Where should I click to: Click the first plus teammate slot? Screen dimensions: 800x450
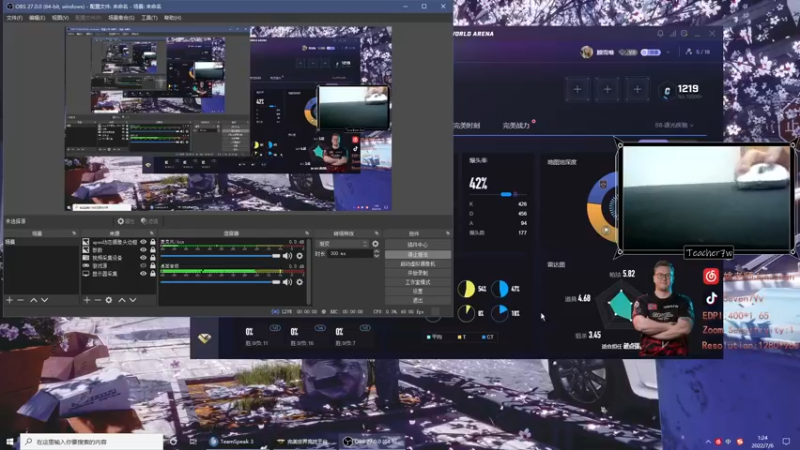[x=577, y=89]
